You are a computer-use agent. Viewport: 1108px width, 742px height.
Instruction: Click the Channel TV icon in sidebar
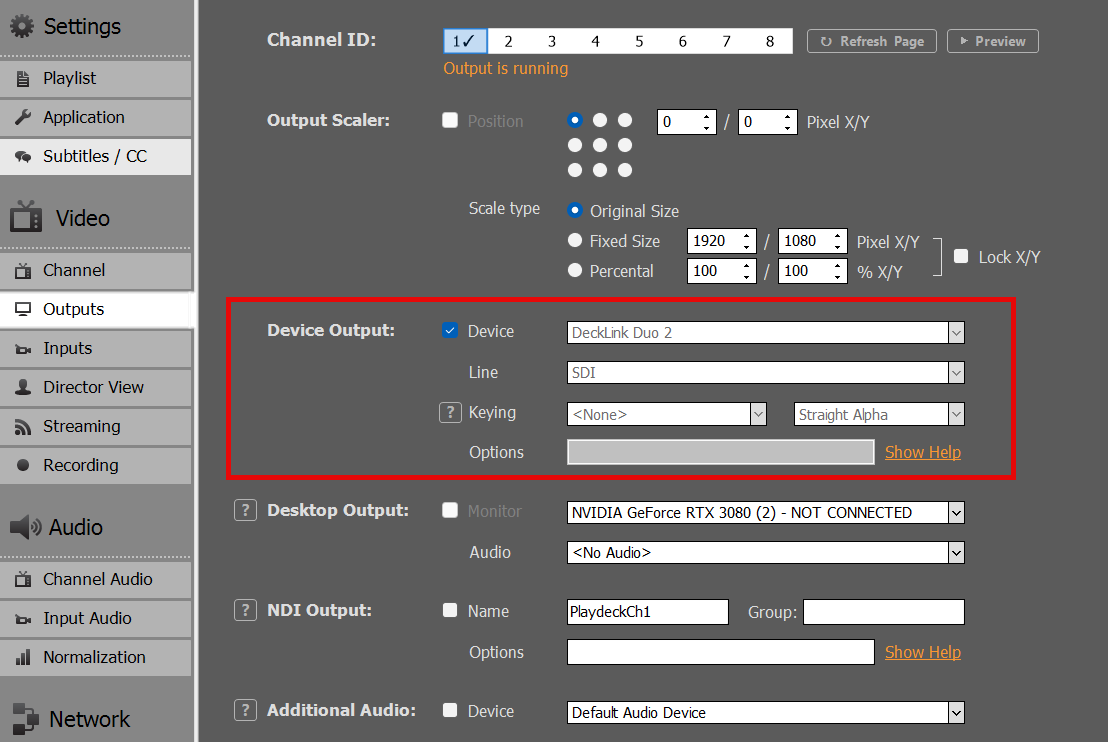tap(23, 271)
